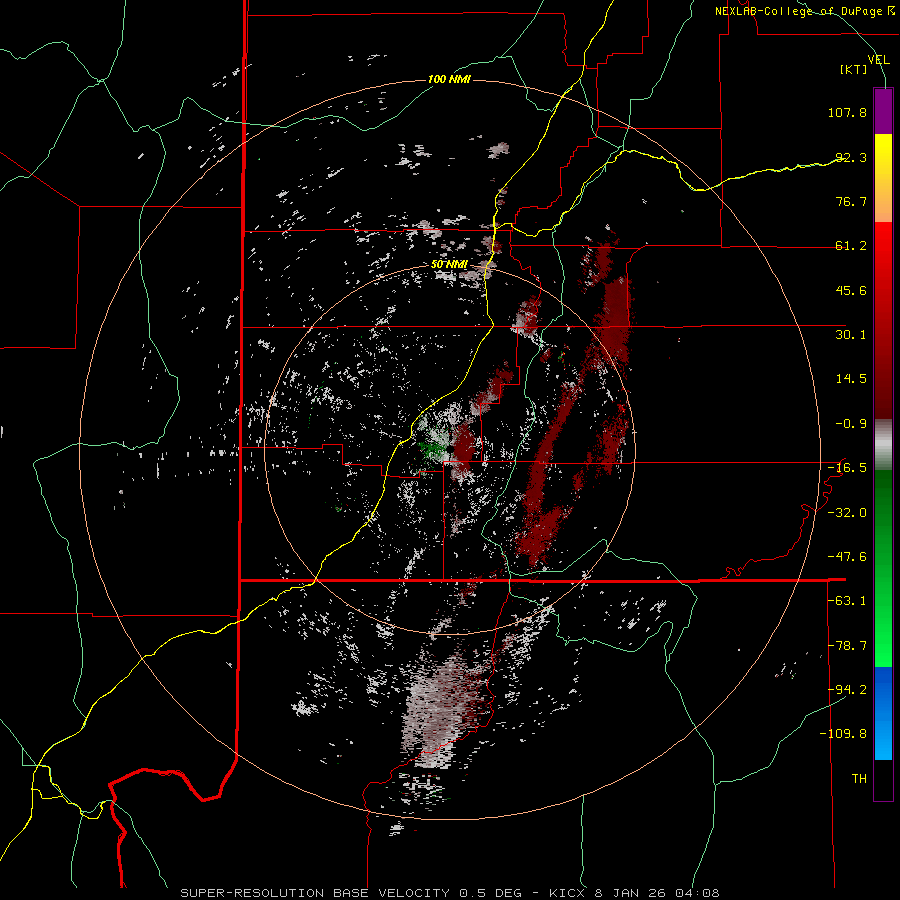
Task: Click the 50 NMI range ring label
Action: pos(449,265)
